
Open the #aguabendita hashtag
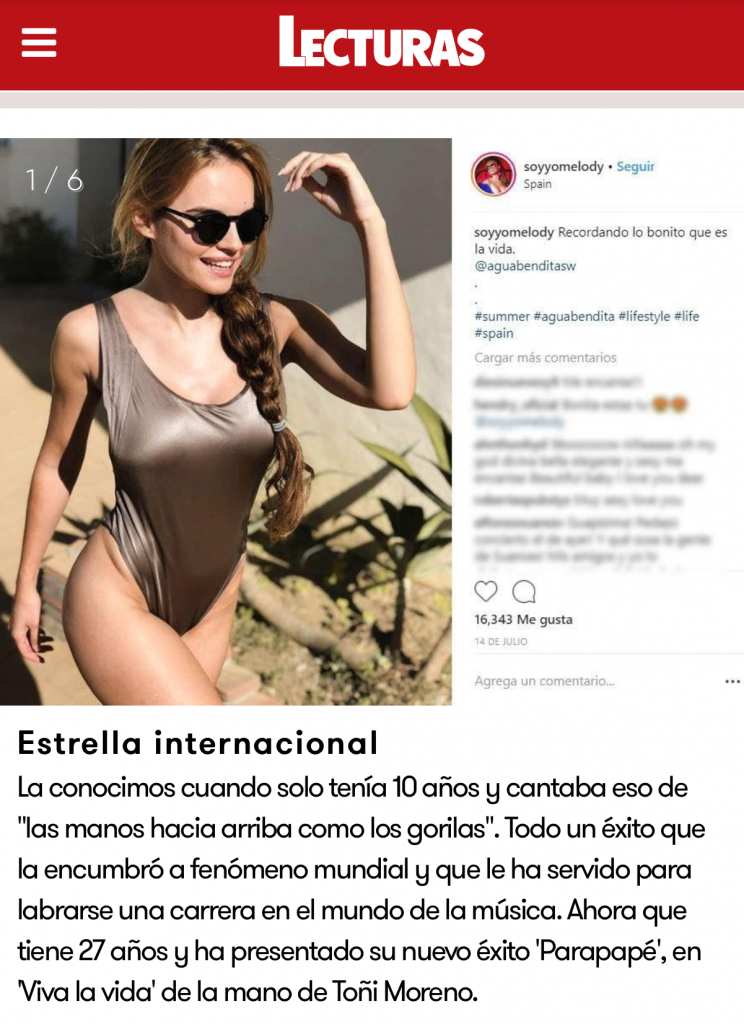(x=574, y=316)
